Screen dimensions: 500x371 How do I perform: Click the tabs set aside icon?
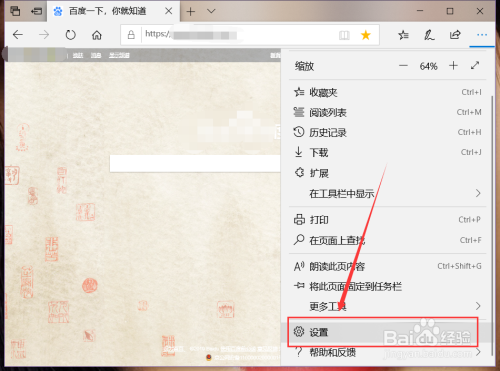pyautogui.click(x=15, y=11)
